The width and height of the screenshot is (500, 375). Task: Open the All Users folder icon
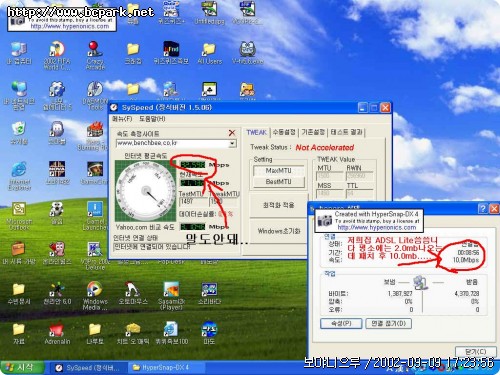[x=209, y=53]
